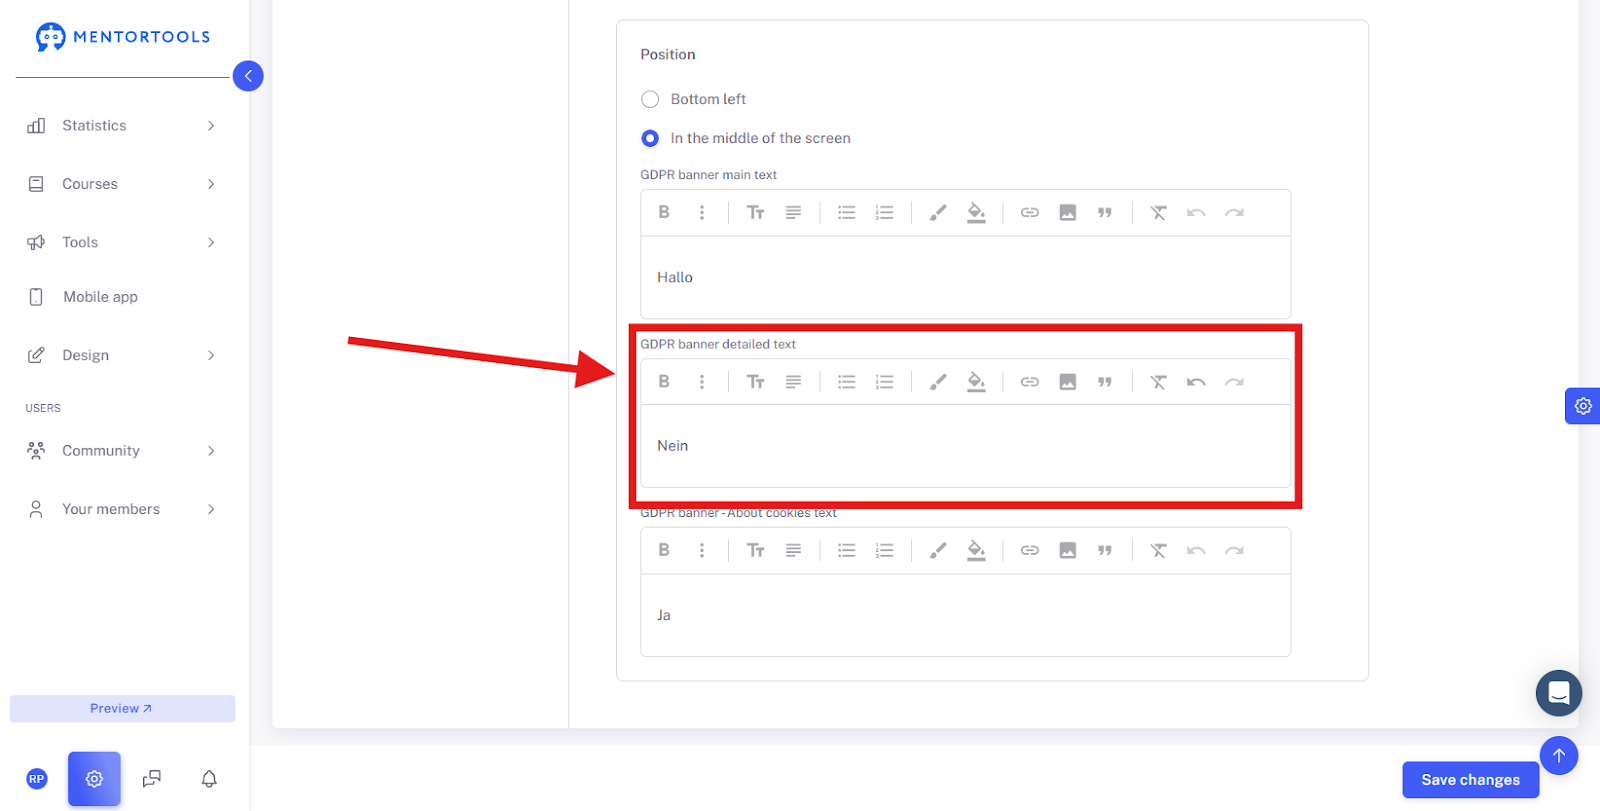Insert link in About cookies editor

pyautogui.click(x=1030, y=550)
